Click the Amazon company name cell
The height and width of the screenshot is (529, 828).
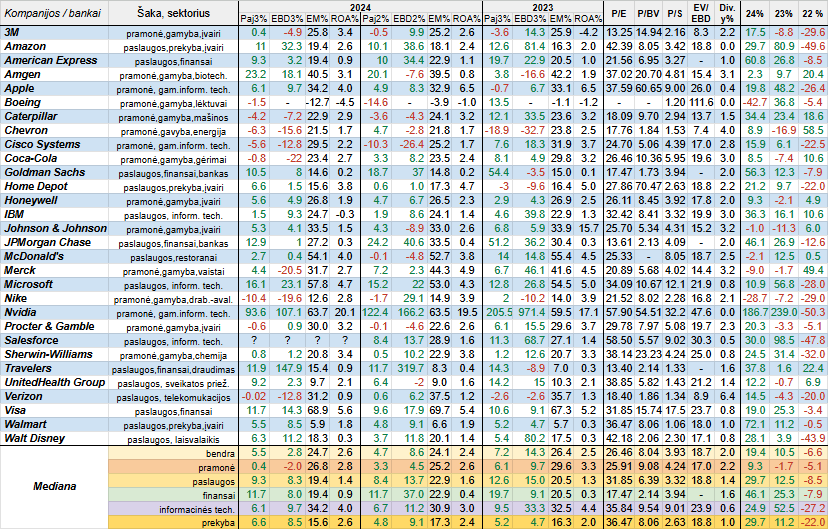click(54, 46)
